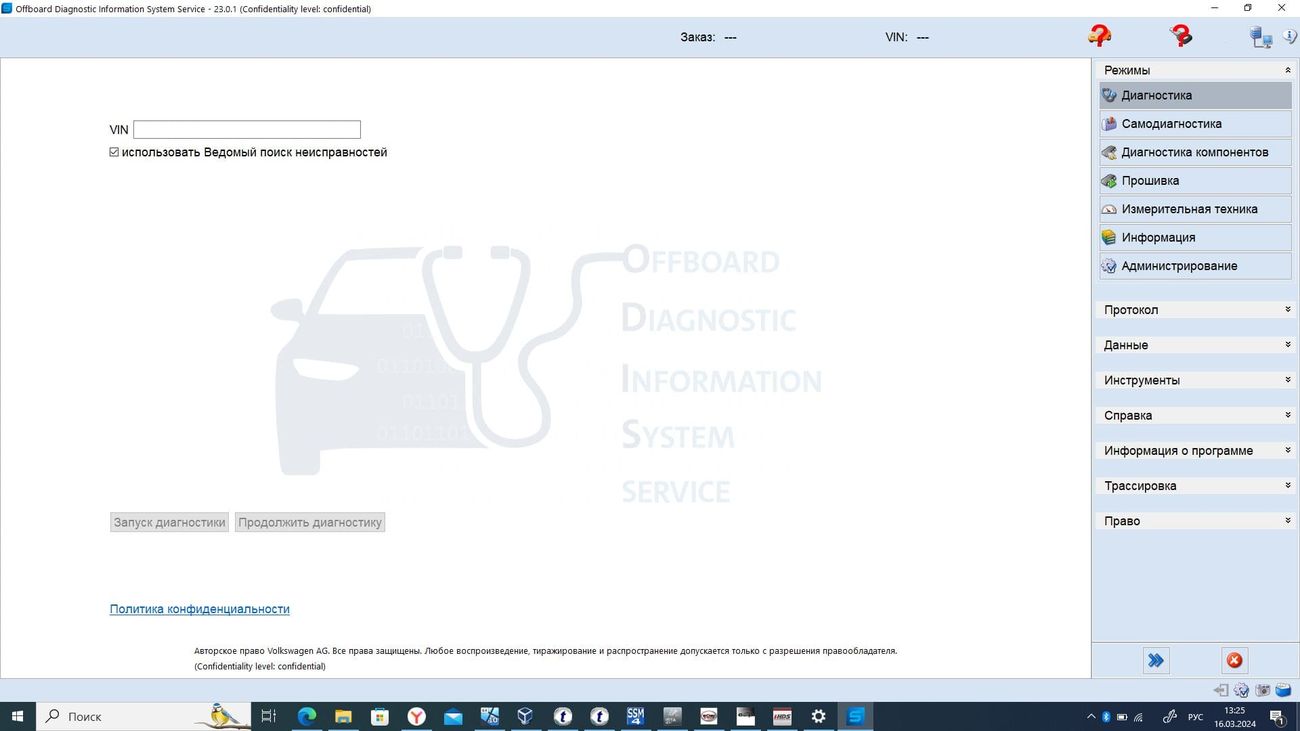
Task: Click Запуск диагностики button
Action: [169, 522]
